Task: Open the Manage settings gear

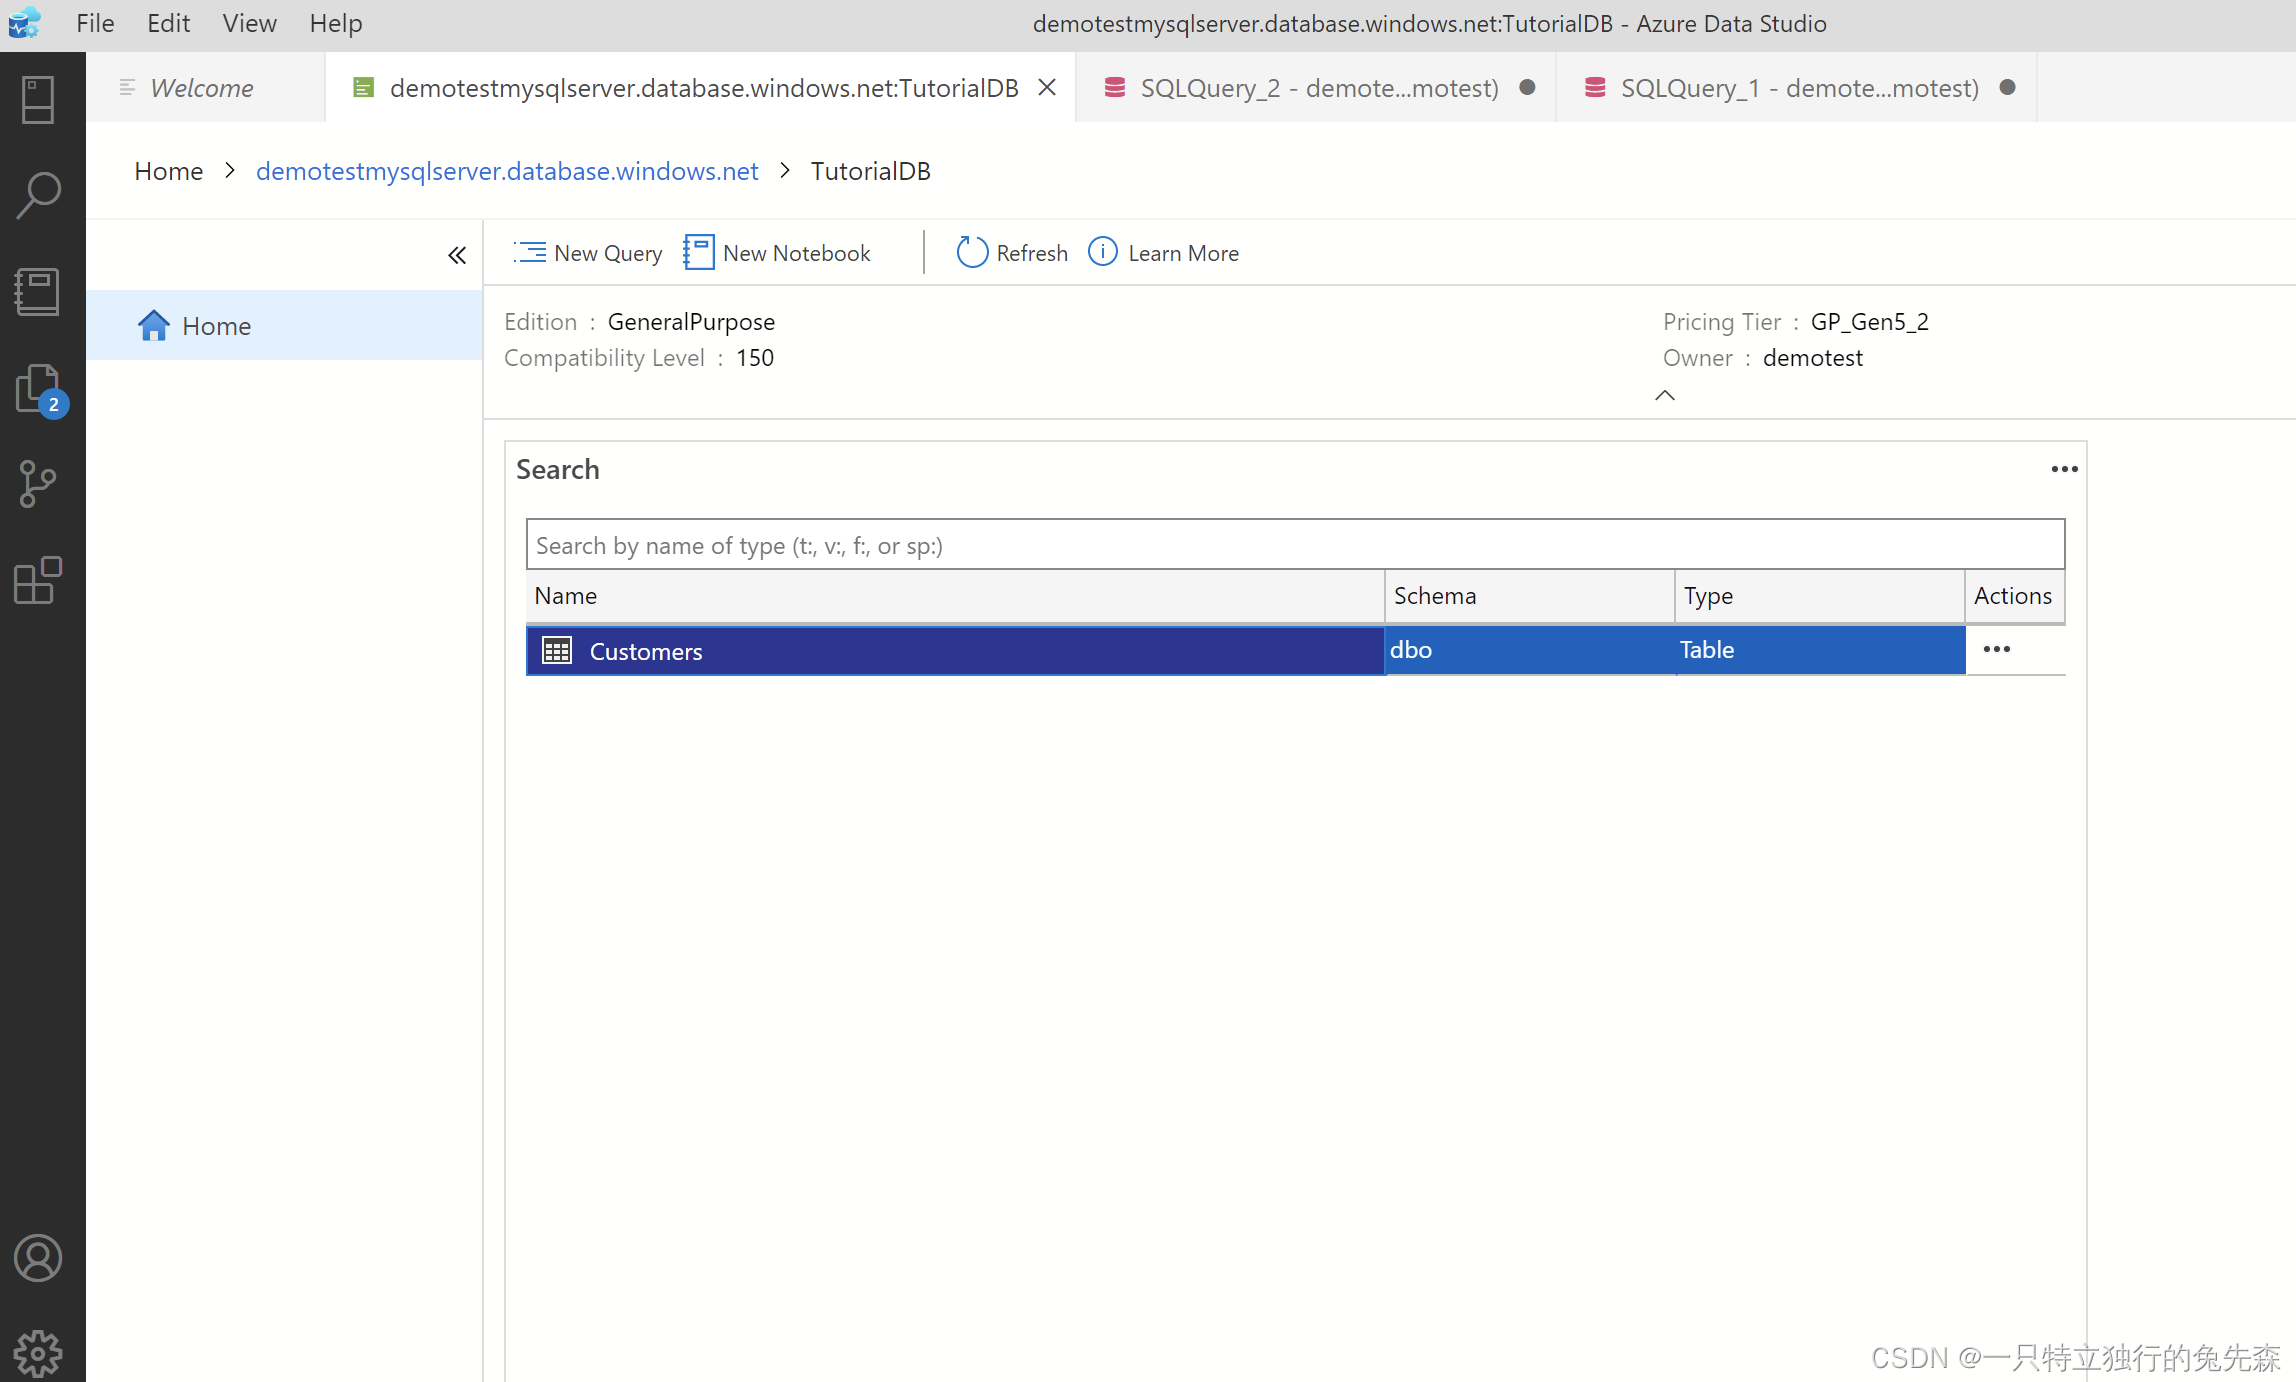Action: point(38,1352)
